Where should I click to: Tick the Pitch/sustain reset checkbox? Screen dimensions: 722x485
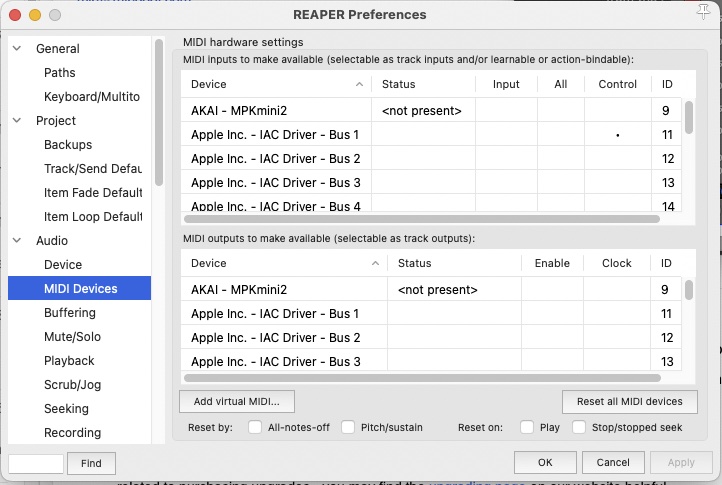tap(348, 427)
